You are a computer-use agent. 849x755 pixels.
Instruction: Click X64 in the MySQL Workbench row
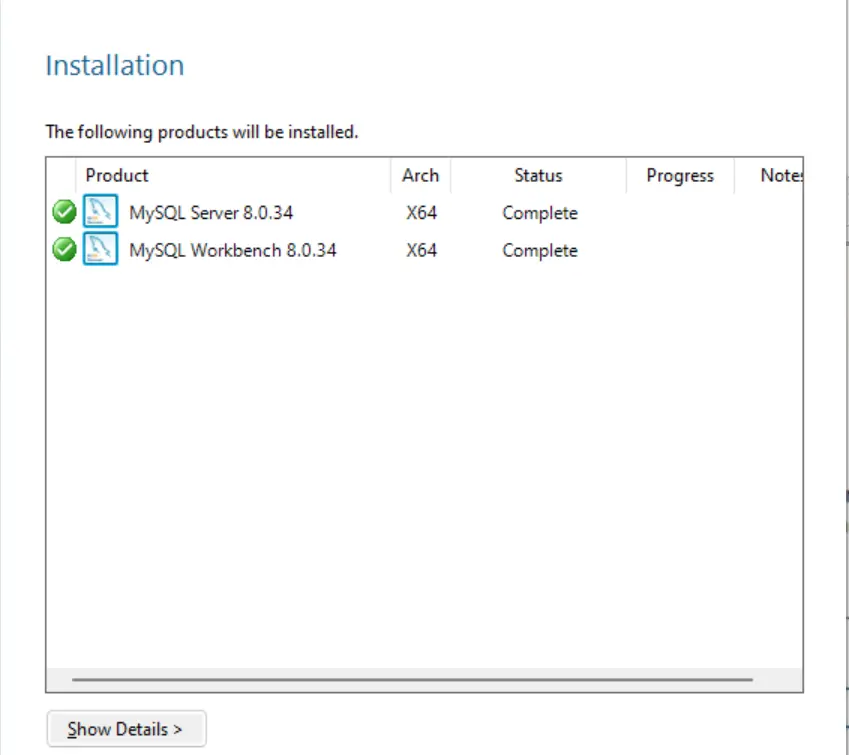click(x=421, y=250)
